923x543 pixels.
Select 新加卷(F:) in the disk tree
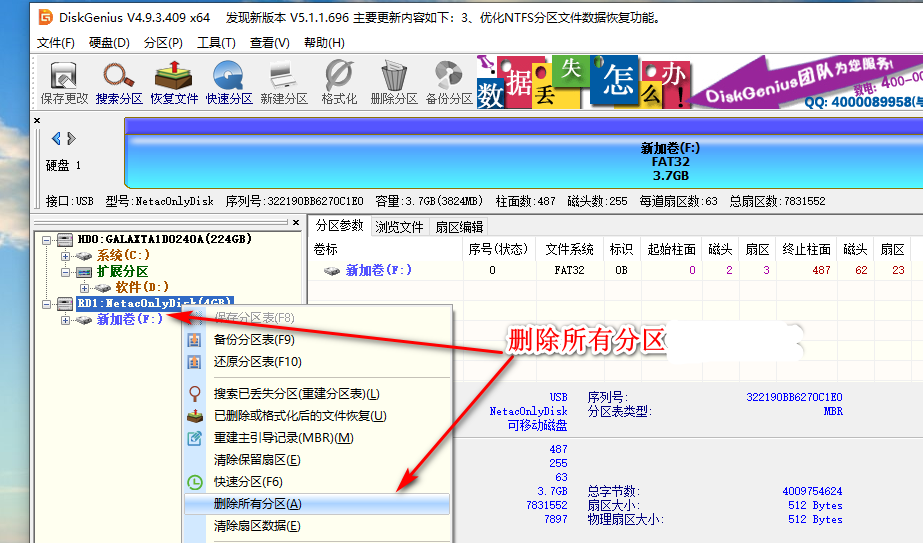pyautogui.click(x=130, y=319)
